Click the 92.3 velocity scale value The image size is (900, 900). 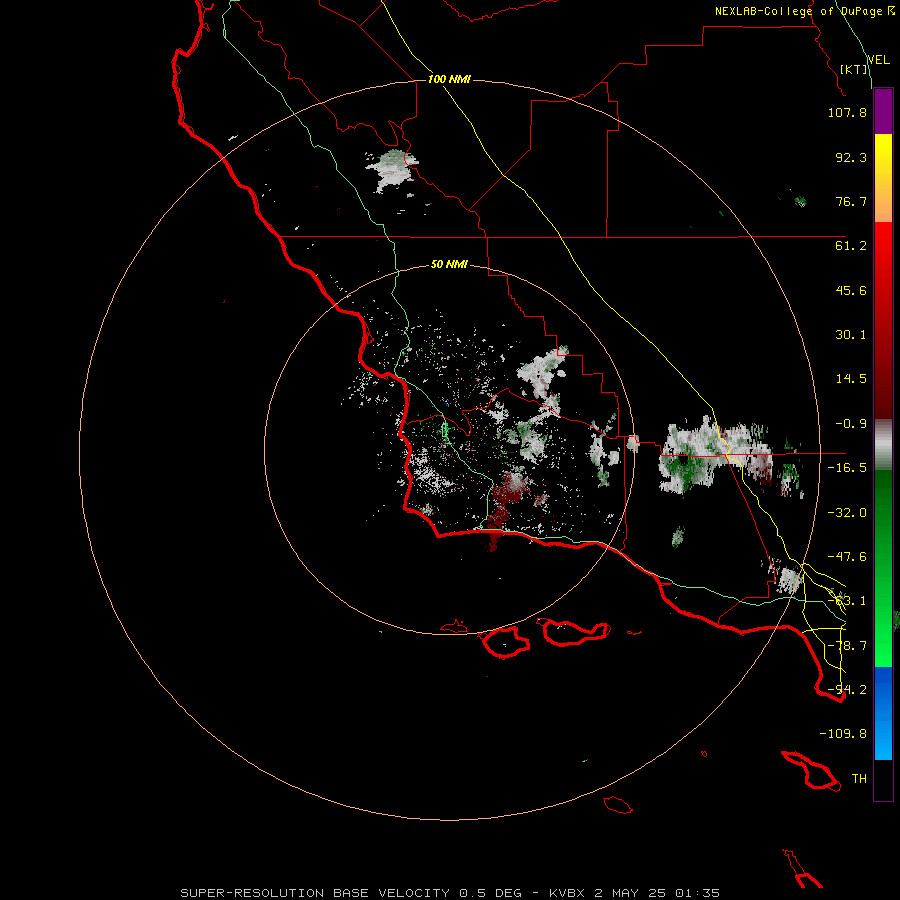(851, 157)
